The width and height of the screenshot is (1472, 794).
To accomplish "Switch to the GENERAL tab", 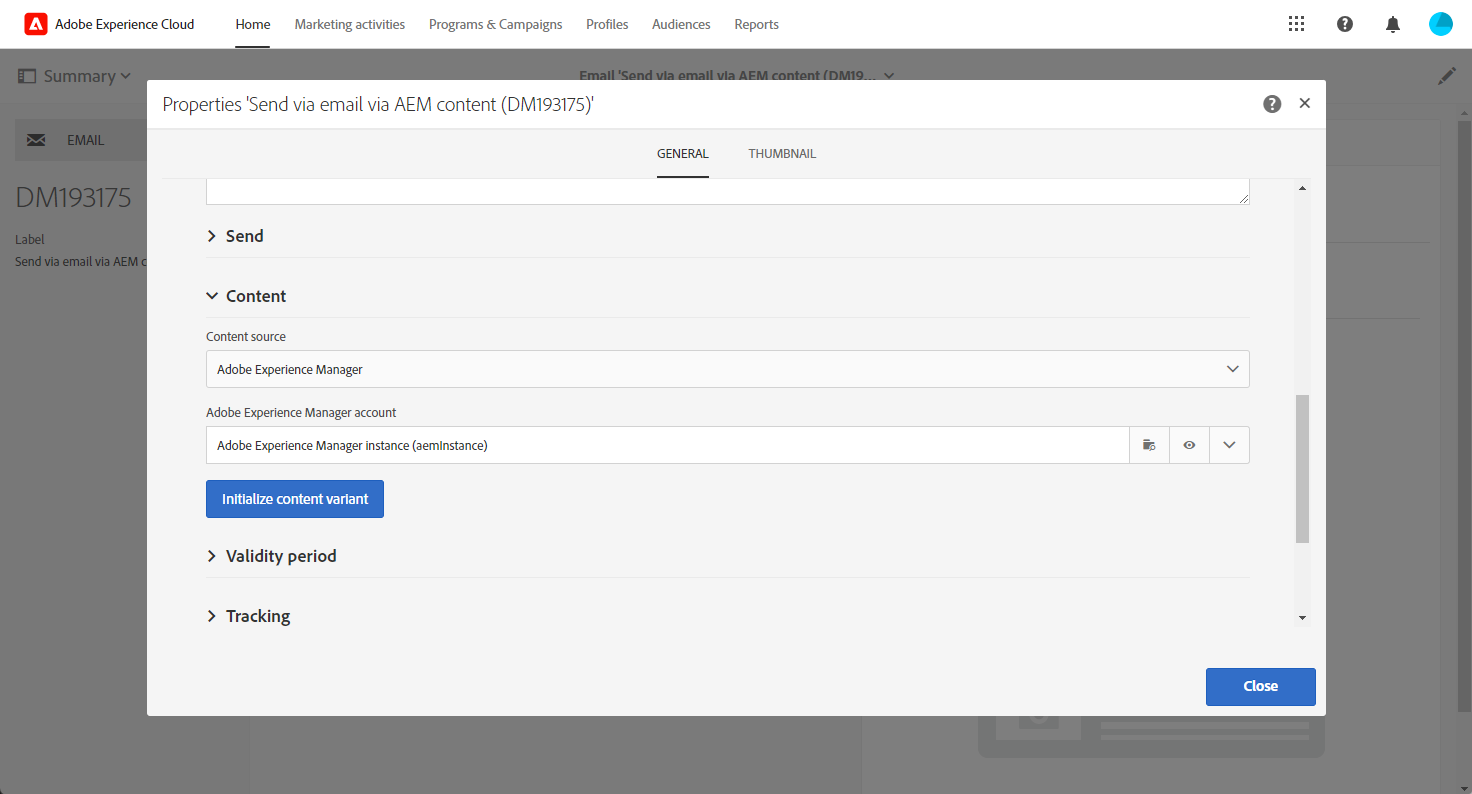I will tap(683, 154).
